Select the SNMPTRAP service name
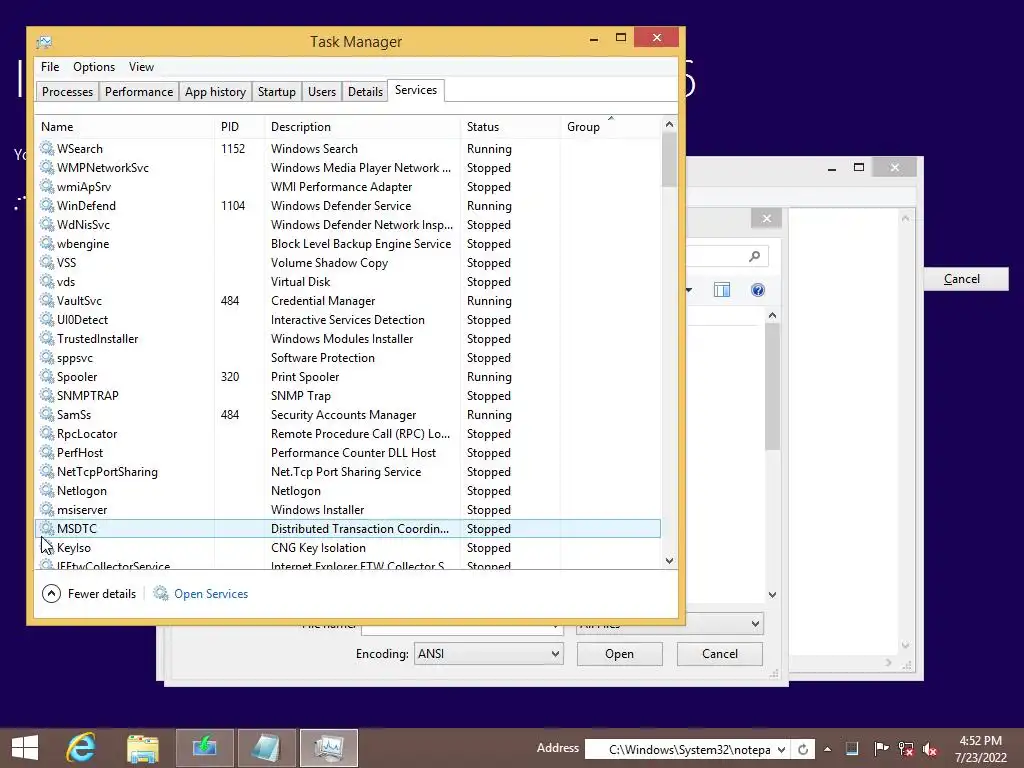The width and height of the screenshot is (1024, 768). [x=88, y=396]
